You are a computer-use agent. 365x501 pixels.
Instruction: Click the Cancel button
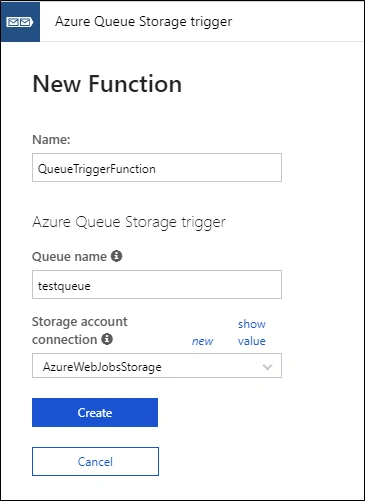(x=95, y=461)
